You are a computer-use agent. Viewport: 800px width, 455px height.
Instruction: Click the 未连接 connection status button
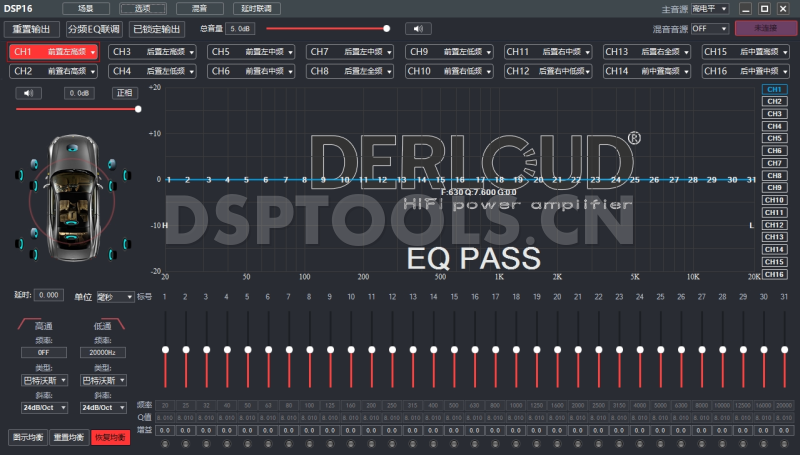tap(765, 29)
